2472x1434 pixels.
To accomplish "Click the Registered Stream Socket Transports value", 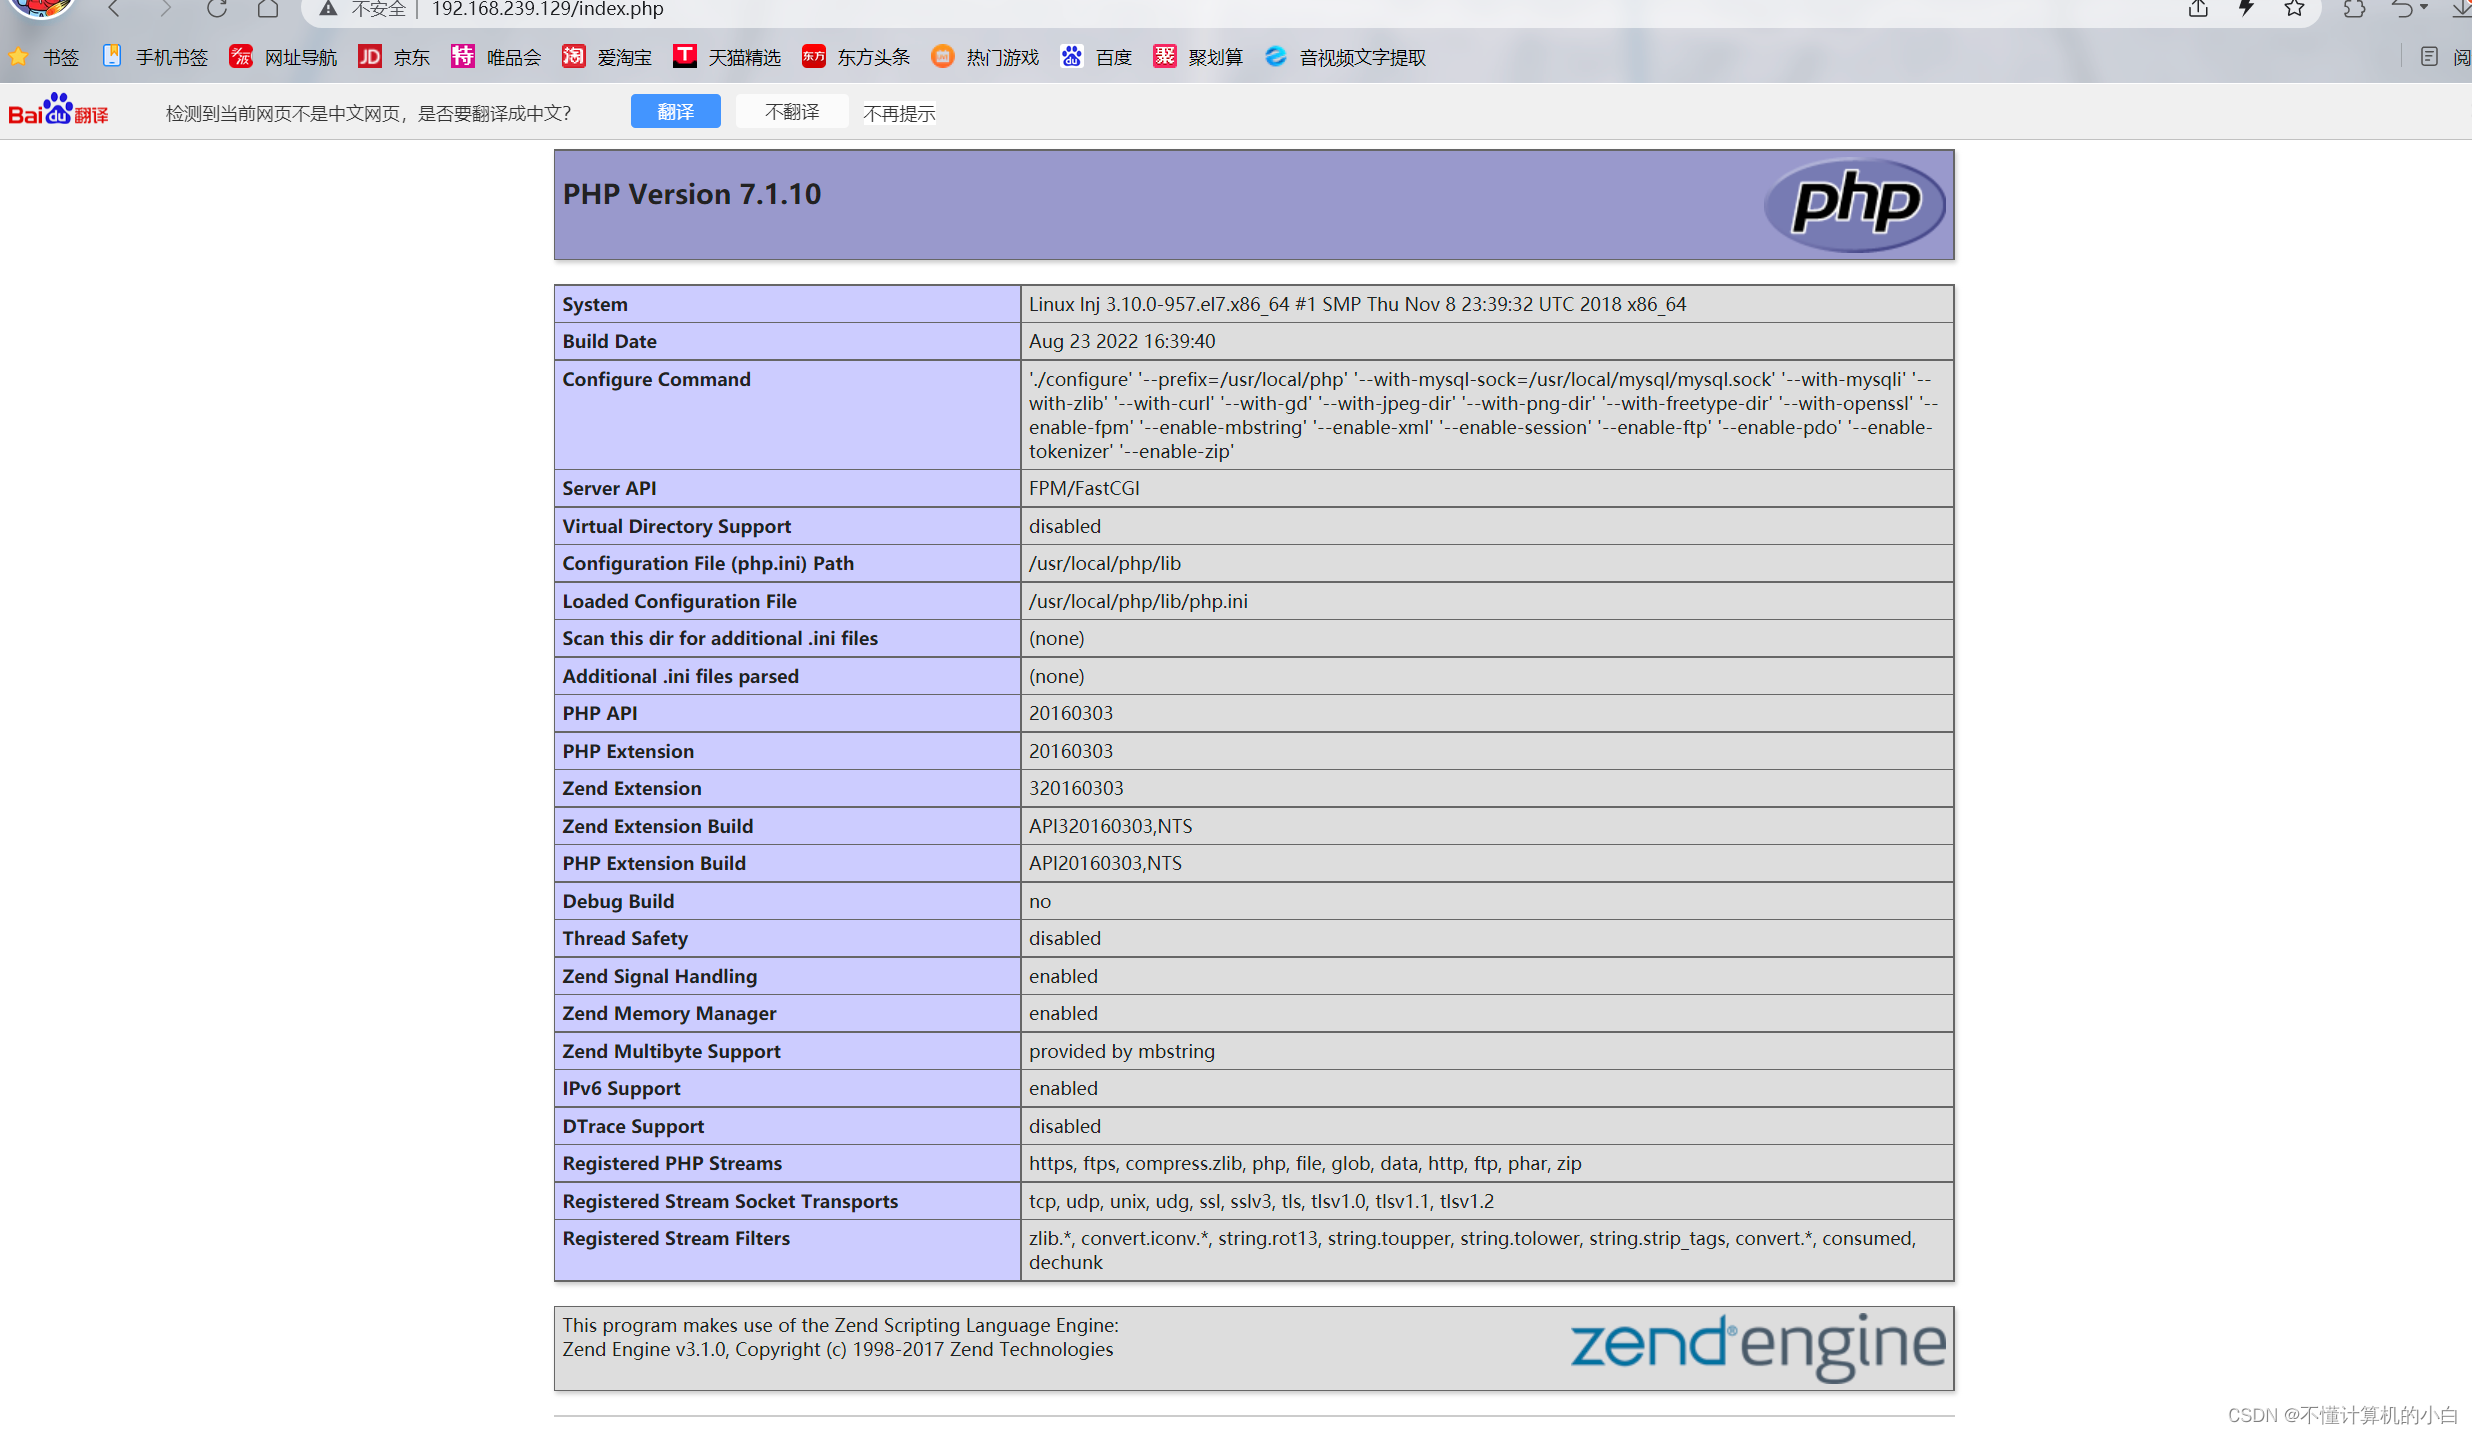I will (x=1261, y=1201).
